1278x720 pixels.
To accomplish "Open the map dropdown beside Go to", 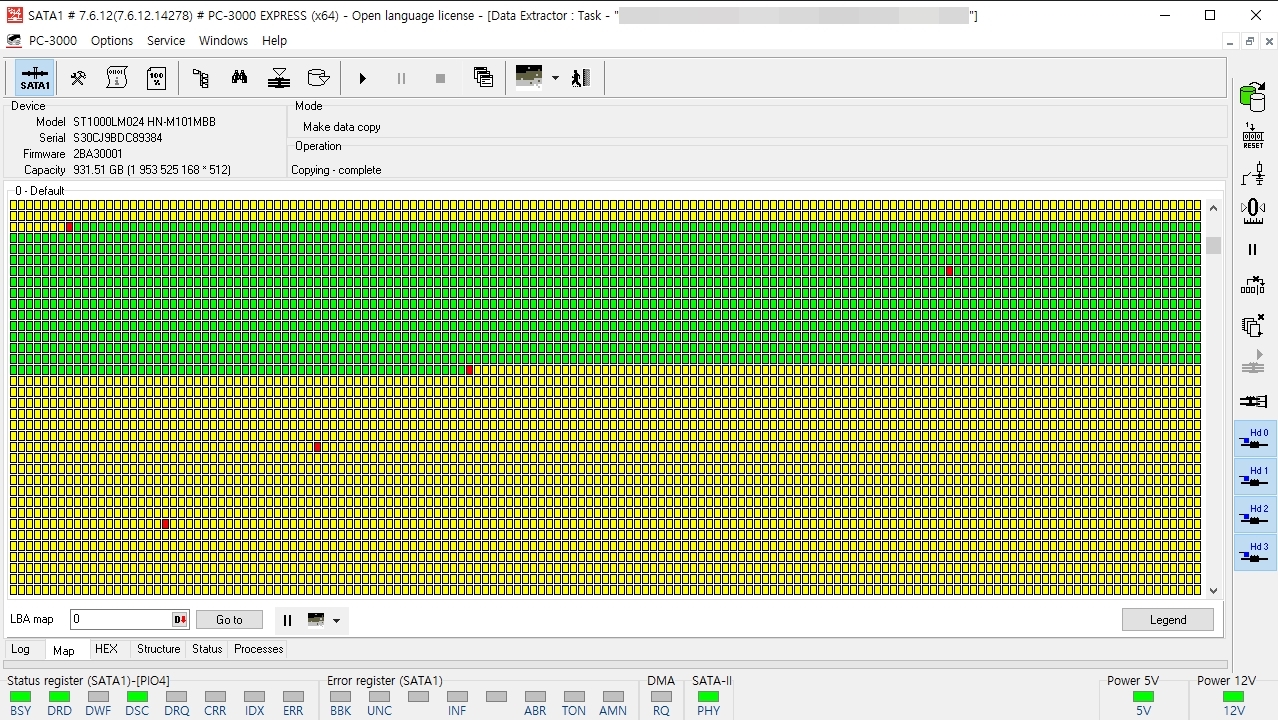I will (336, 621).
